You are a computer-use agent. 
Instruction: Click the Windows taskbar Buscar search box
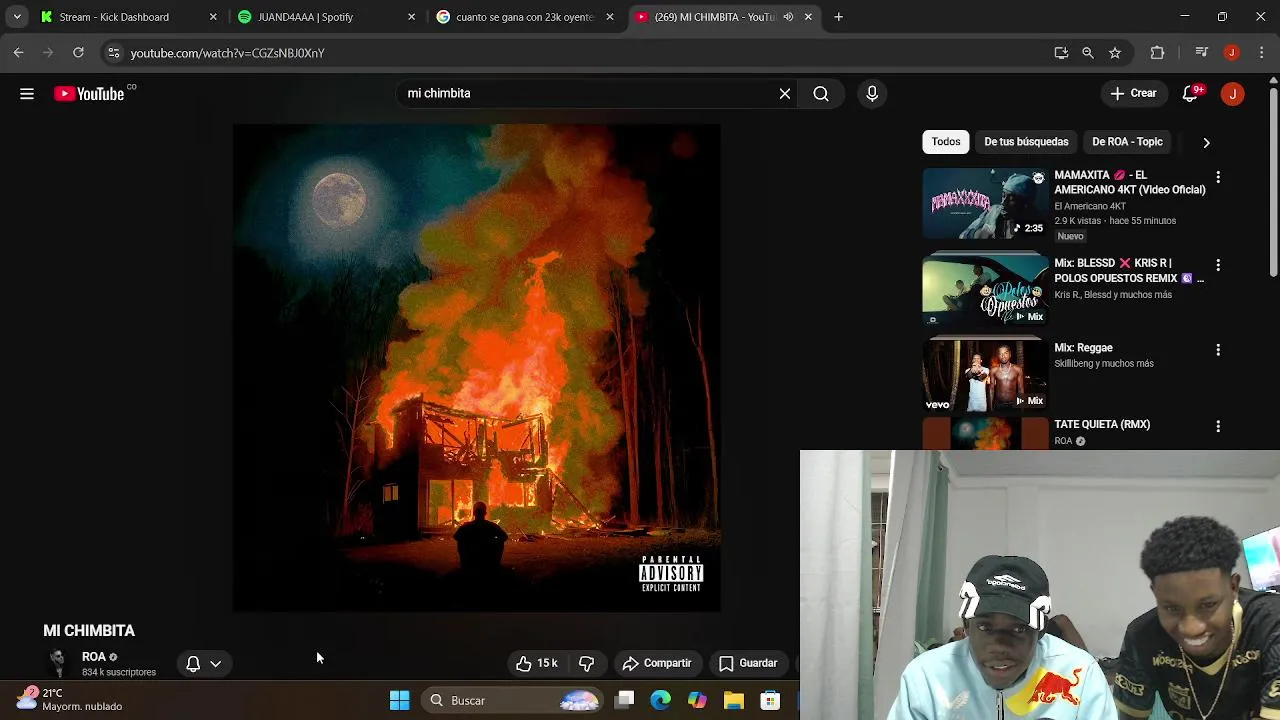(510, 700)
